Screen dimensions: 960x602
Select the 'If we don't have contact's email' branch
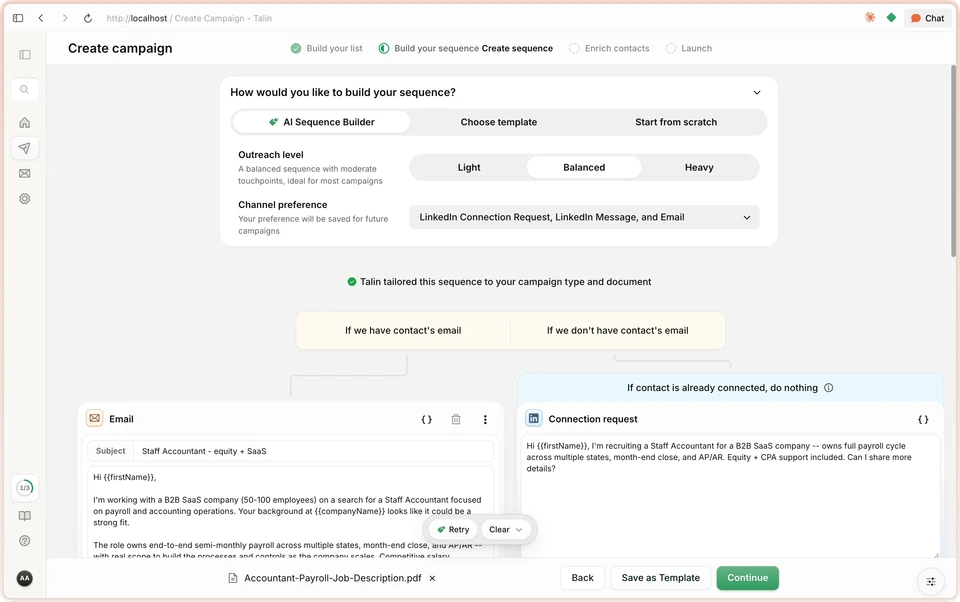coord(617,330)
